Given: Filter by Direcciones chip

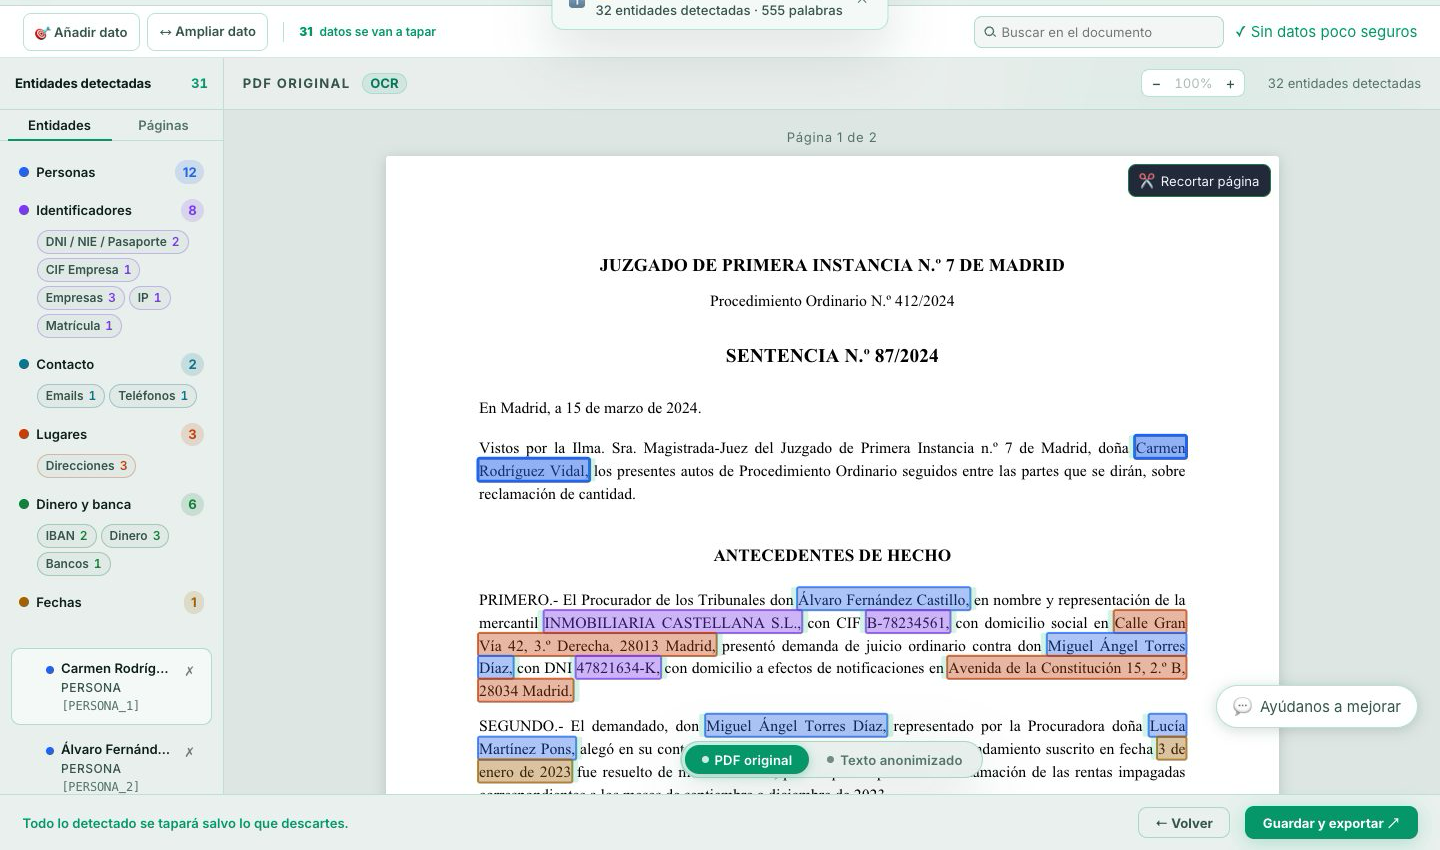Looking at the screenshot, I should coord(86,466).
